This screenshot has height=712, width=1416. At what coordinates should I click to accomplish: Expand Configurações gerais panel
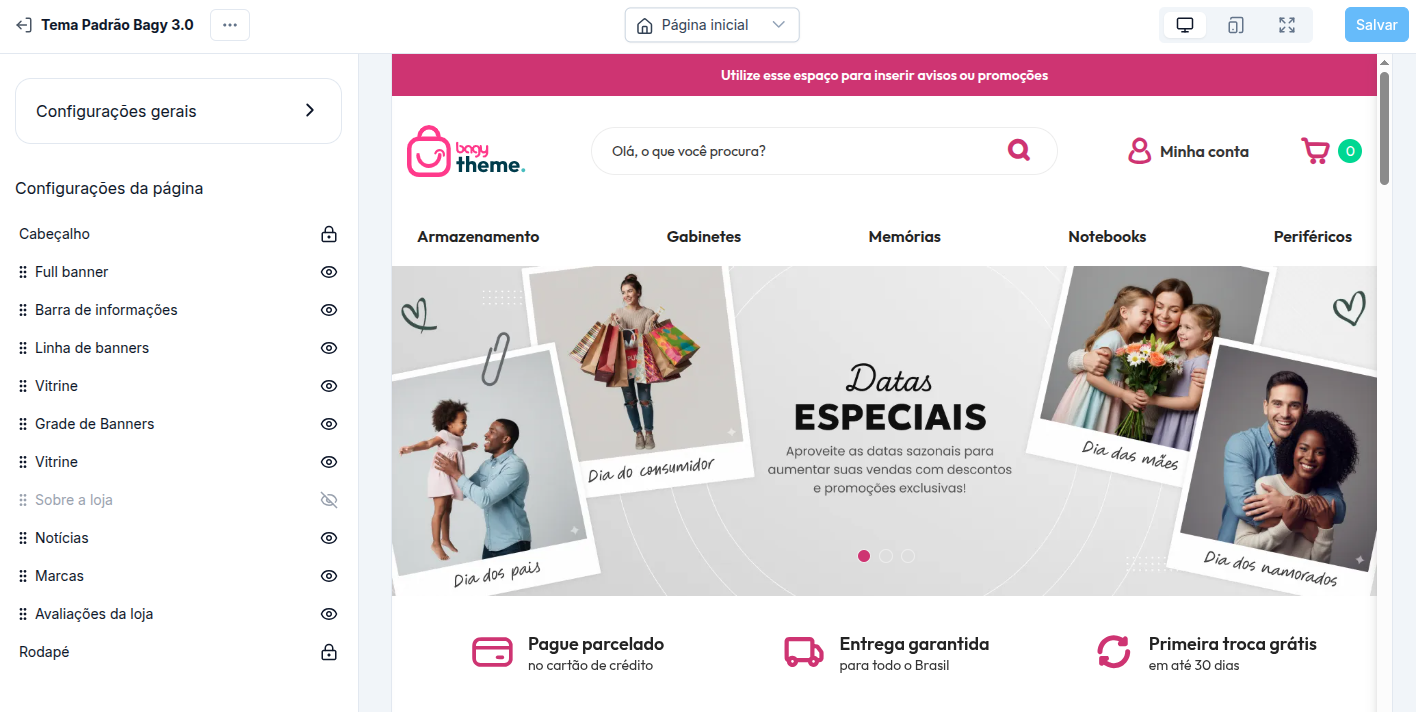178,111
